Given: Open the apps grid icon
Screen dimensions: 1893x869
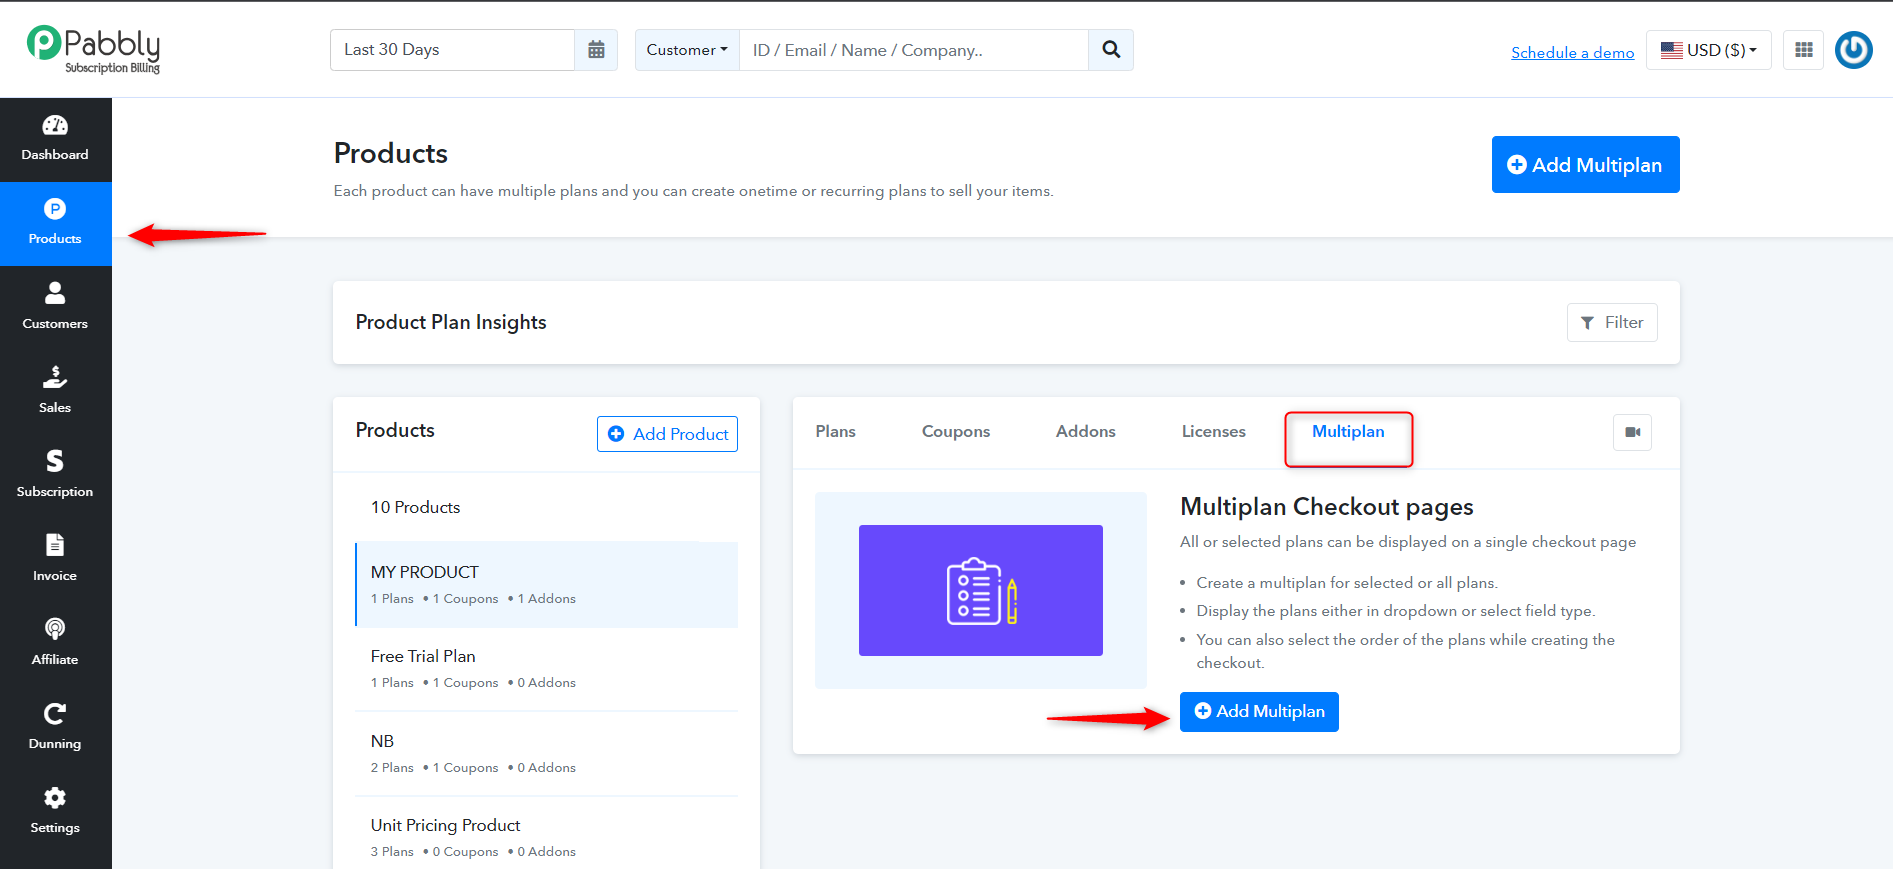Looking at the screenshot, I should [1804, 50].
